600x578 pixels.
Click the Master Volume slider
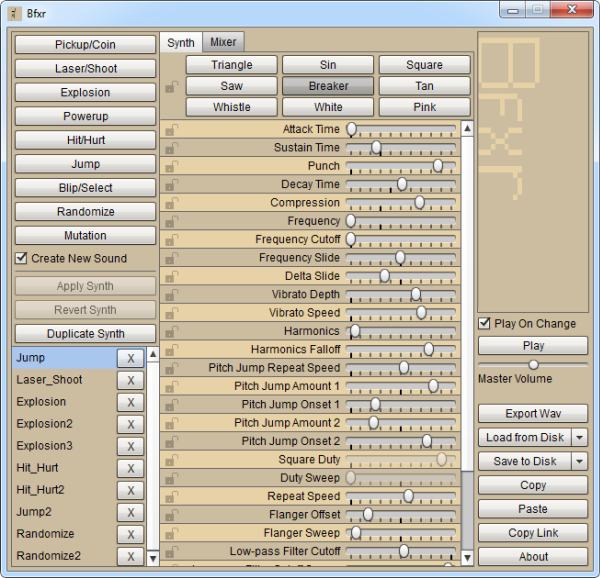coord(533,365)
